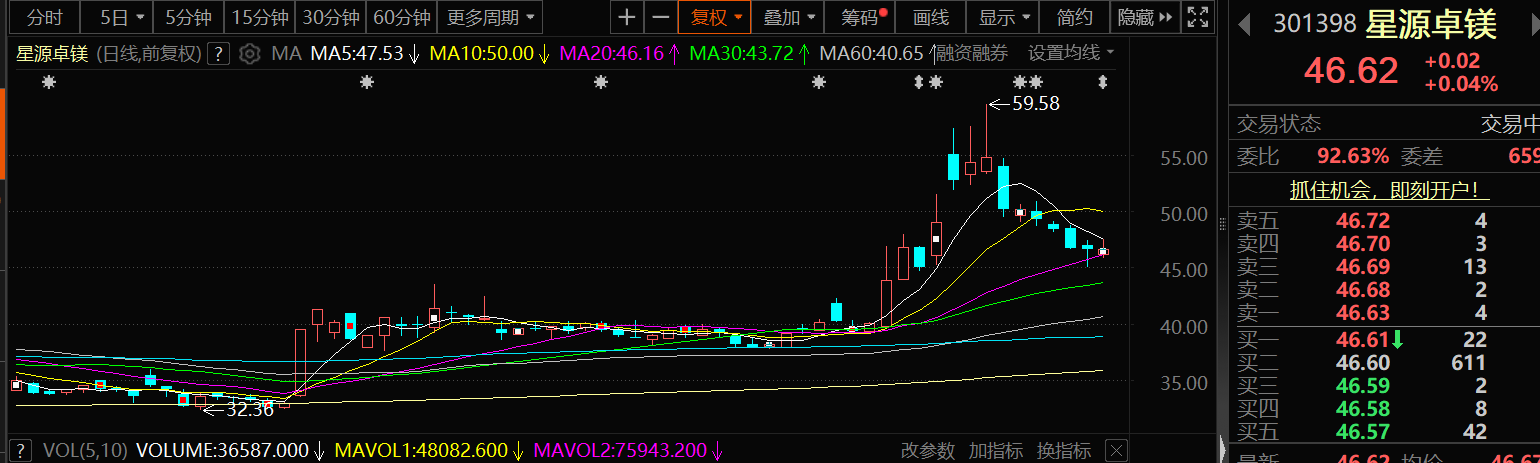The width and height of the screenshot is (1540, 463).
Task: Click up-down arrow marker below 融资融券
Action: pyautogui.click(x=919, y=82)
